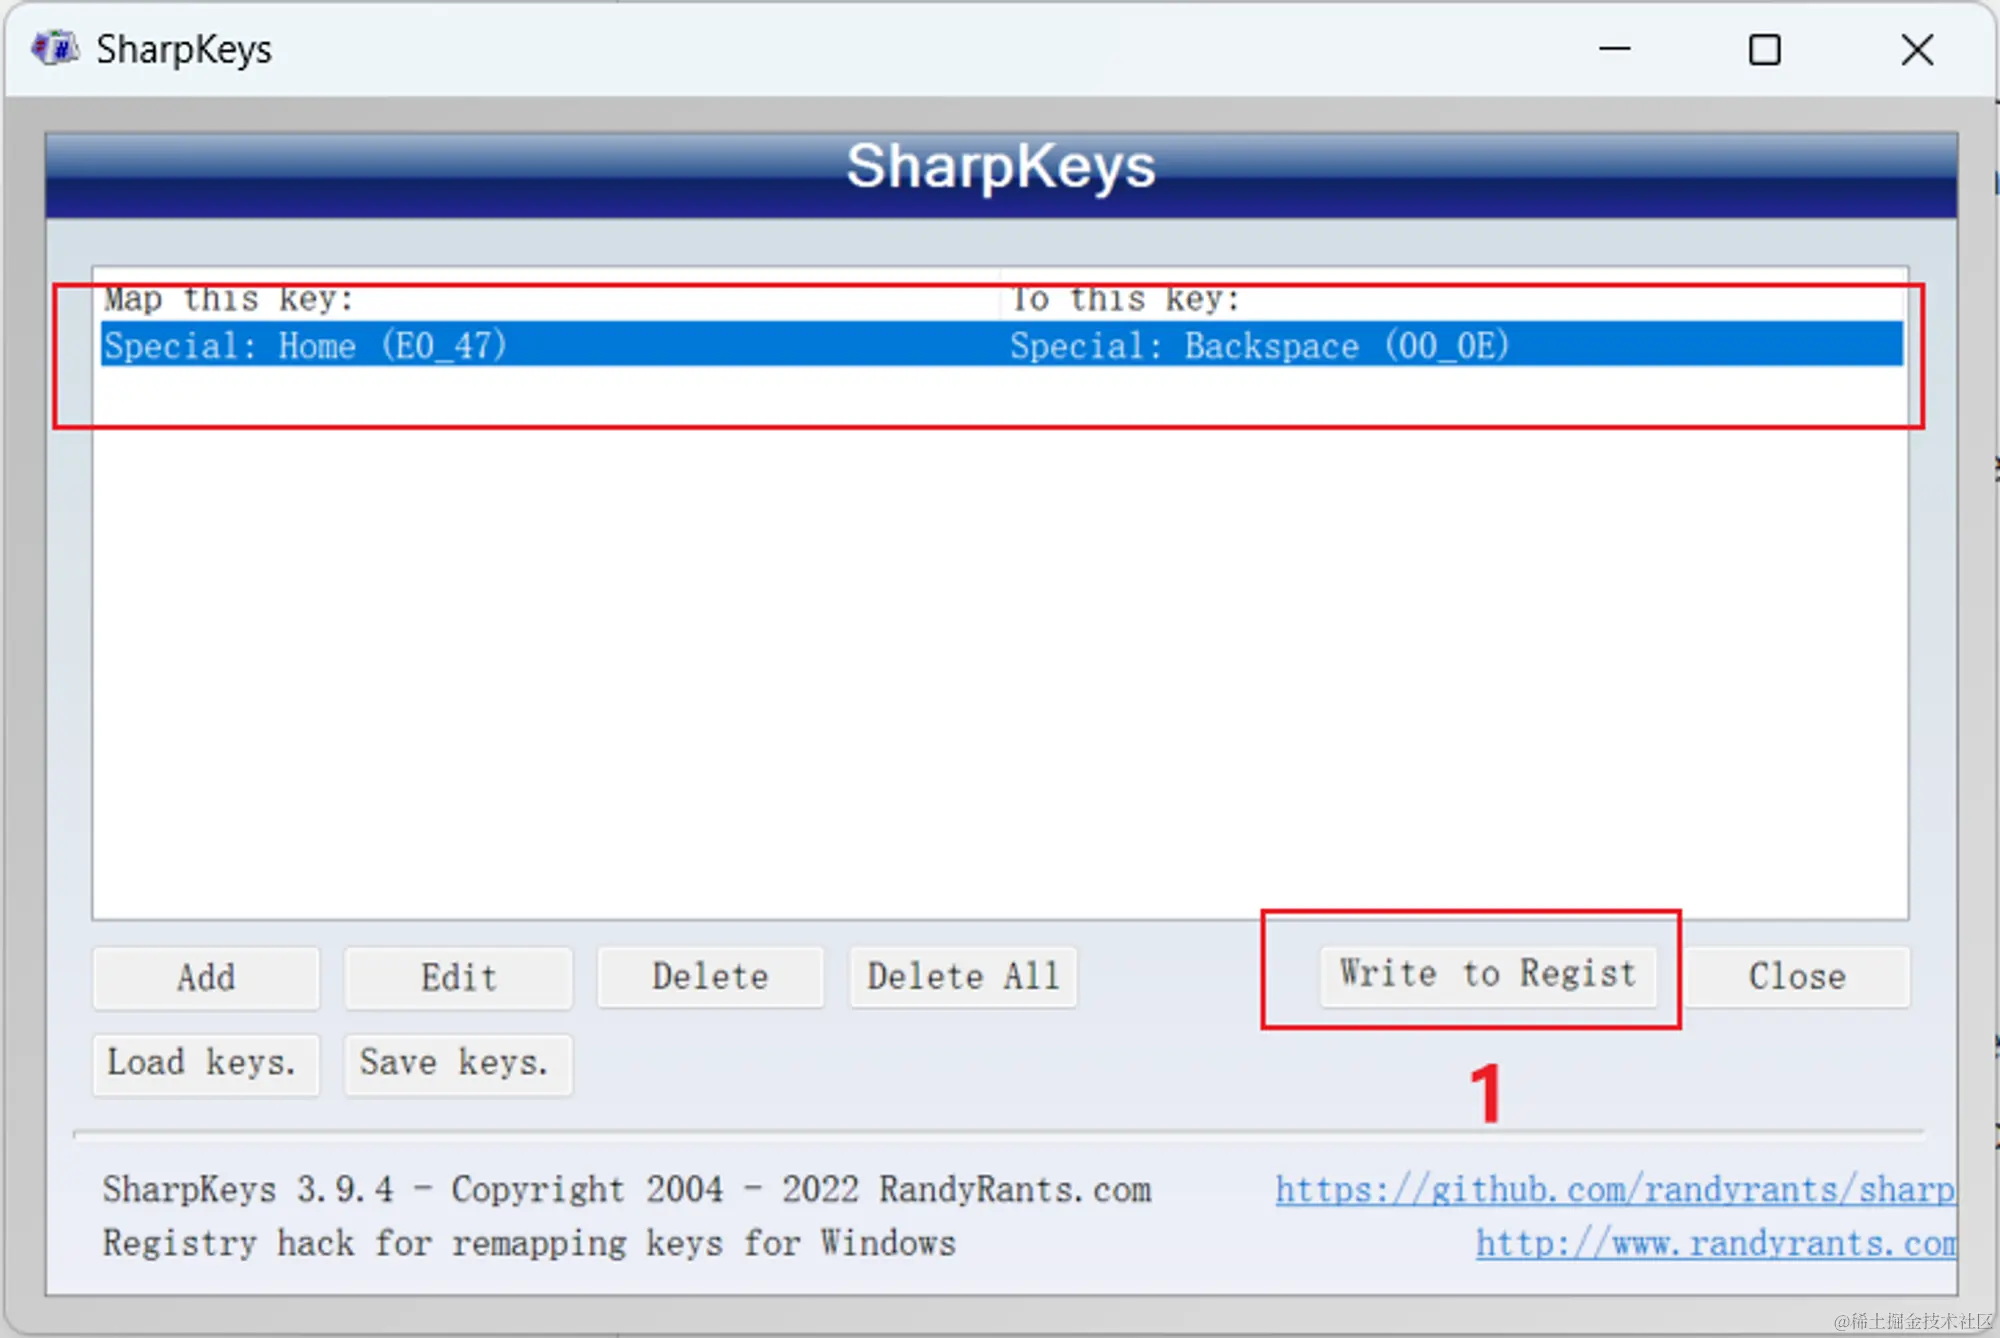
Task: Maximize the SharpKeys window
Action: (1764, 49)
